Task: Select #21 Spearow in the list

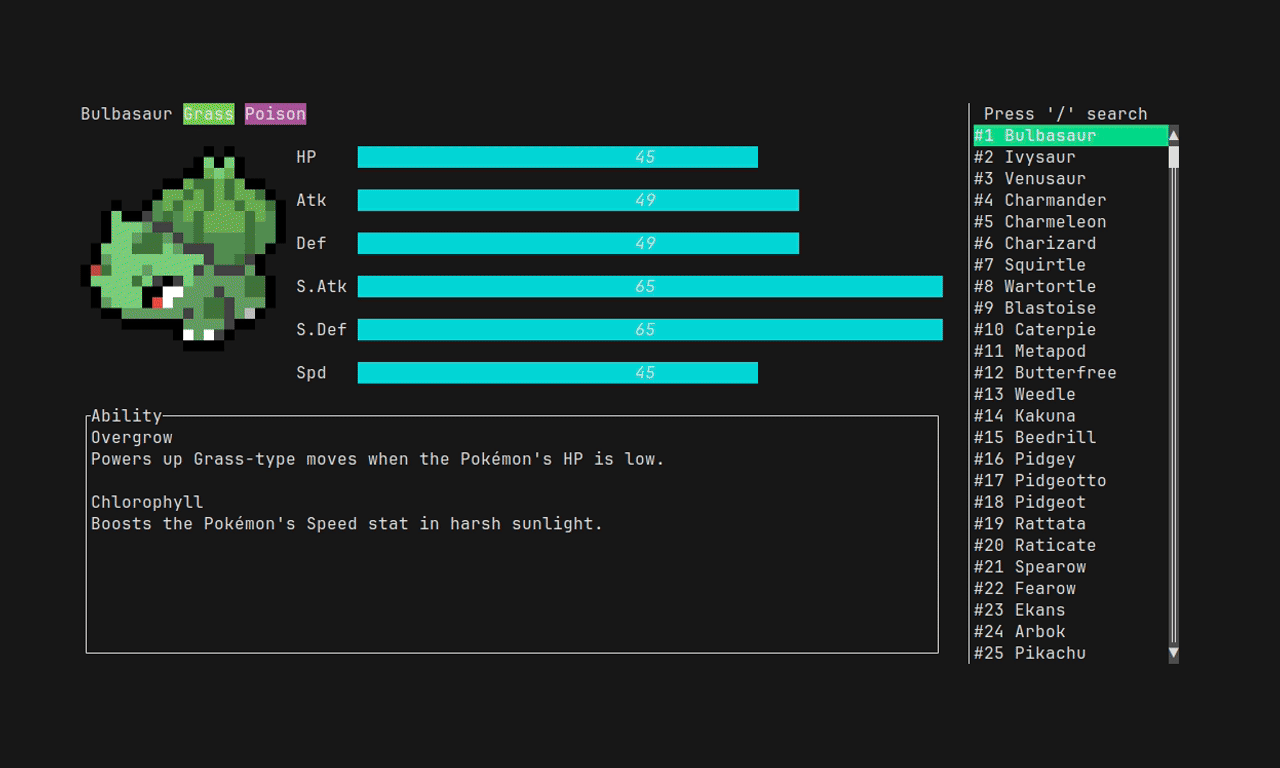Action: (1071, 567)
